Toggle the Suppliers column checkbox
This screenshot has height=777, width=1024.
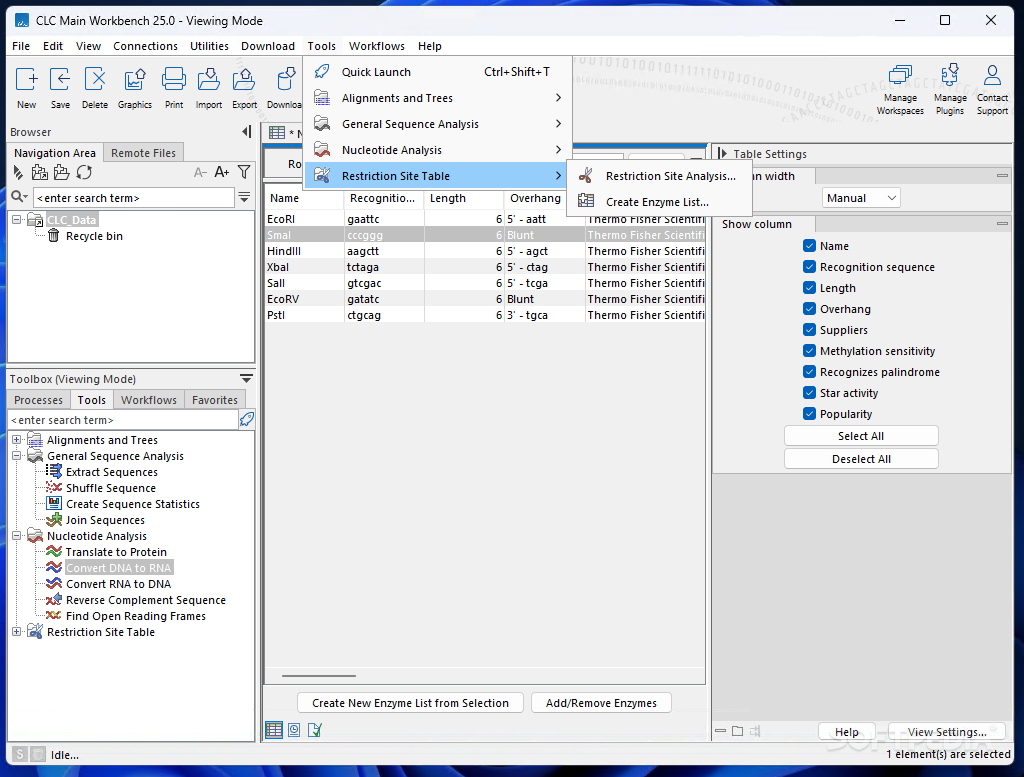point(809,330)
